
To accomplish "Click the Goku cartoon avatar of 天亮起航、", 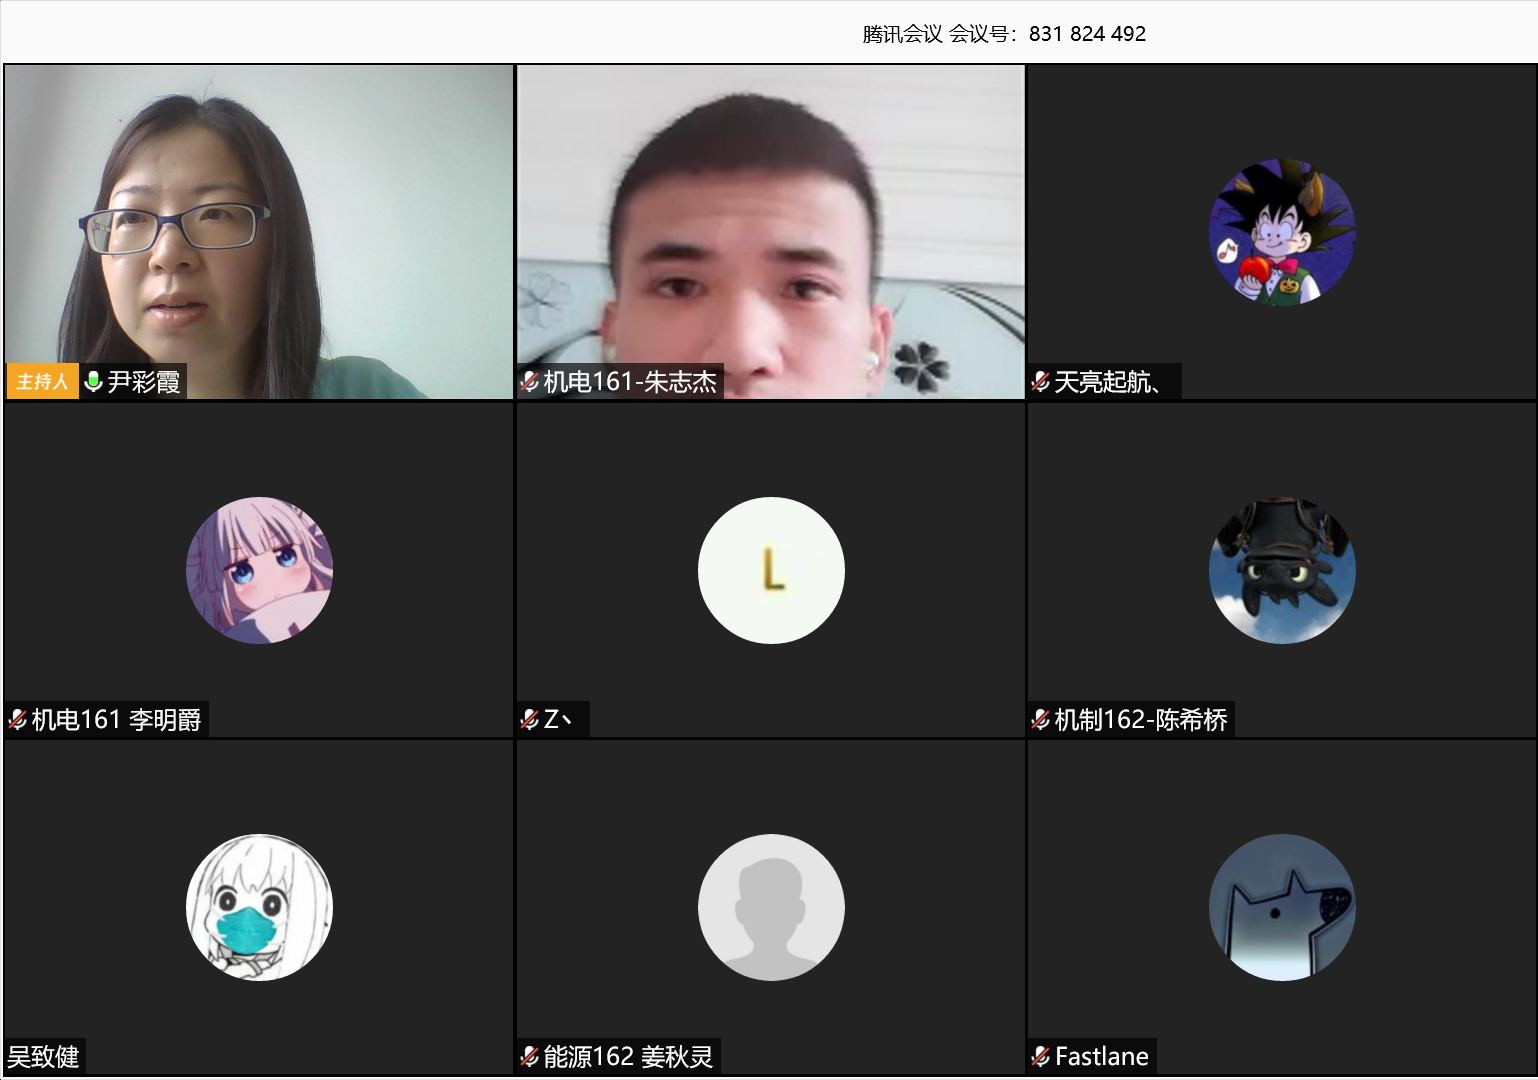I will pos(1282,232).
